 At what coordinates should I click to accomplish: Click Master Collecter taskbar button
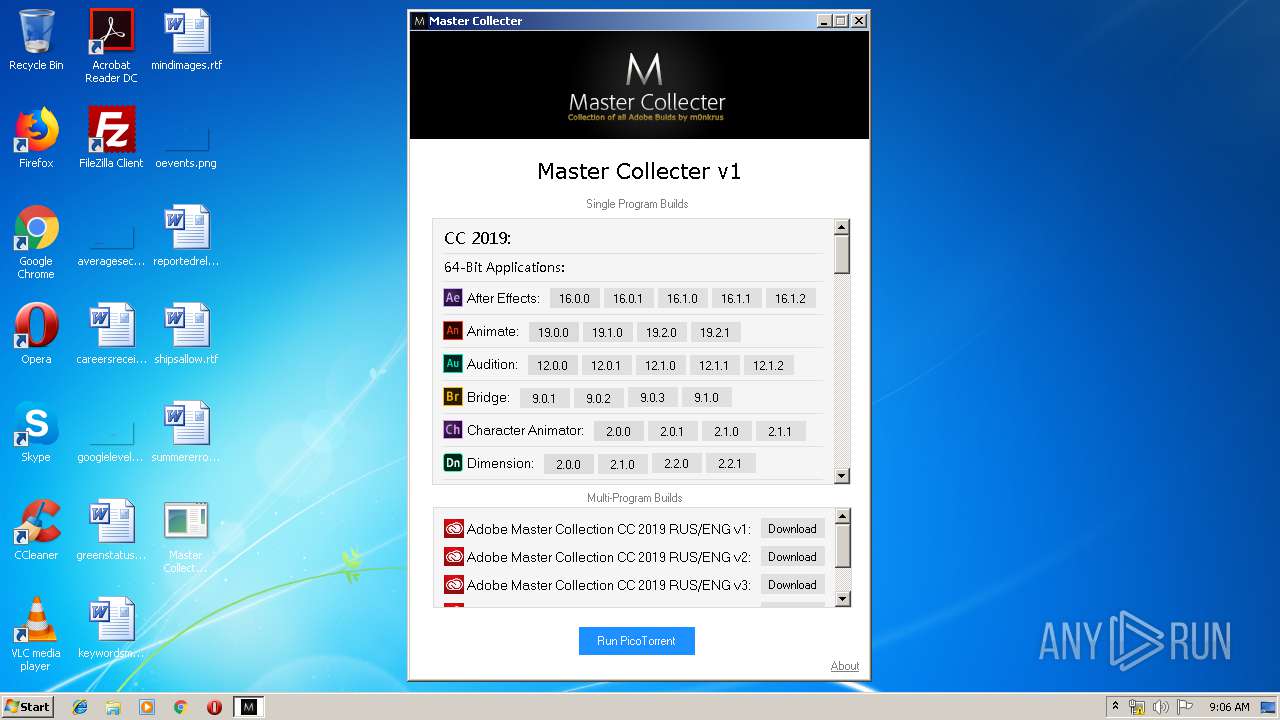click(248, 707)
